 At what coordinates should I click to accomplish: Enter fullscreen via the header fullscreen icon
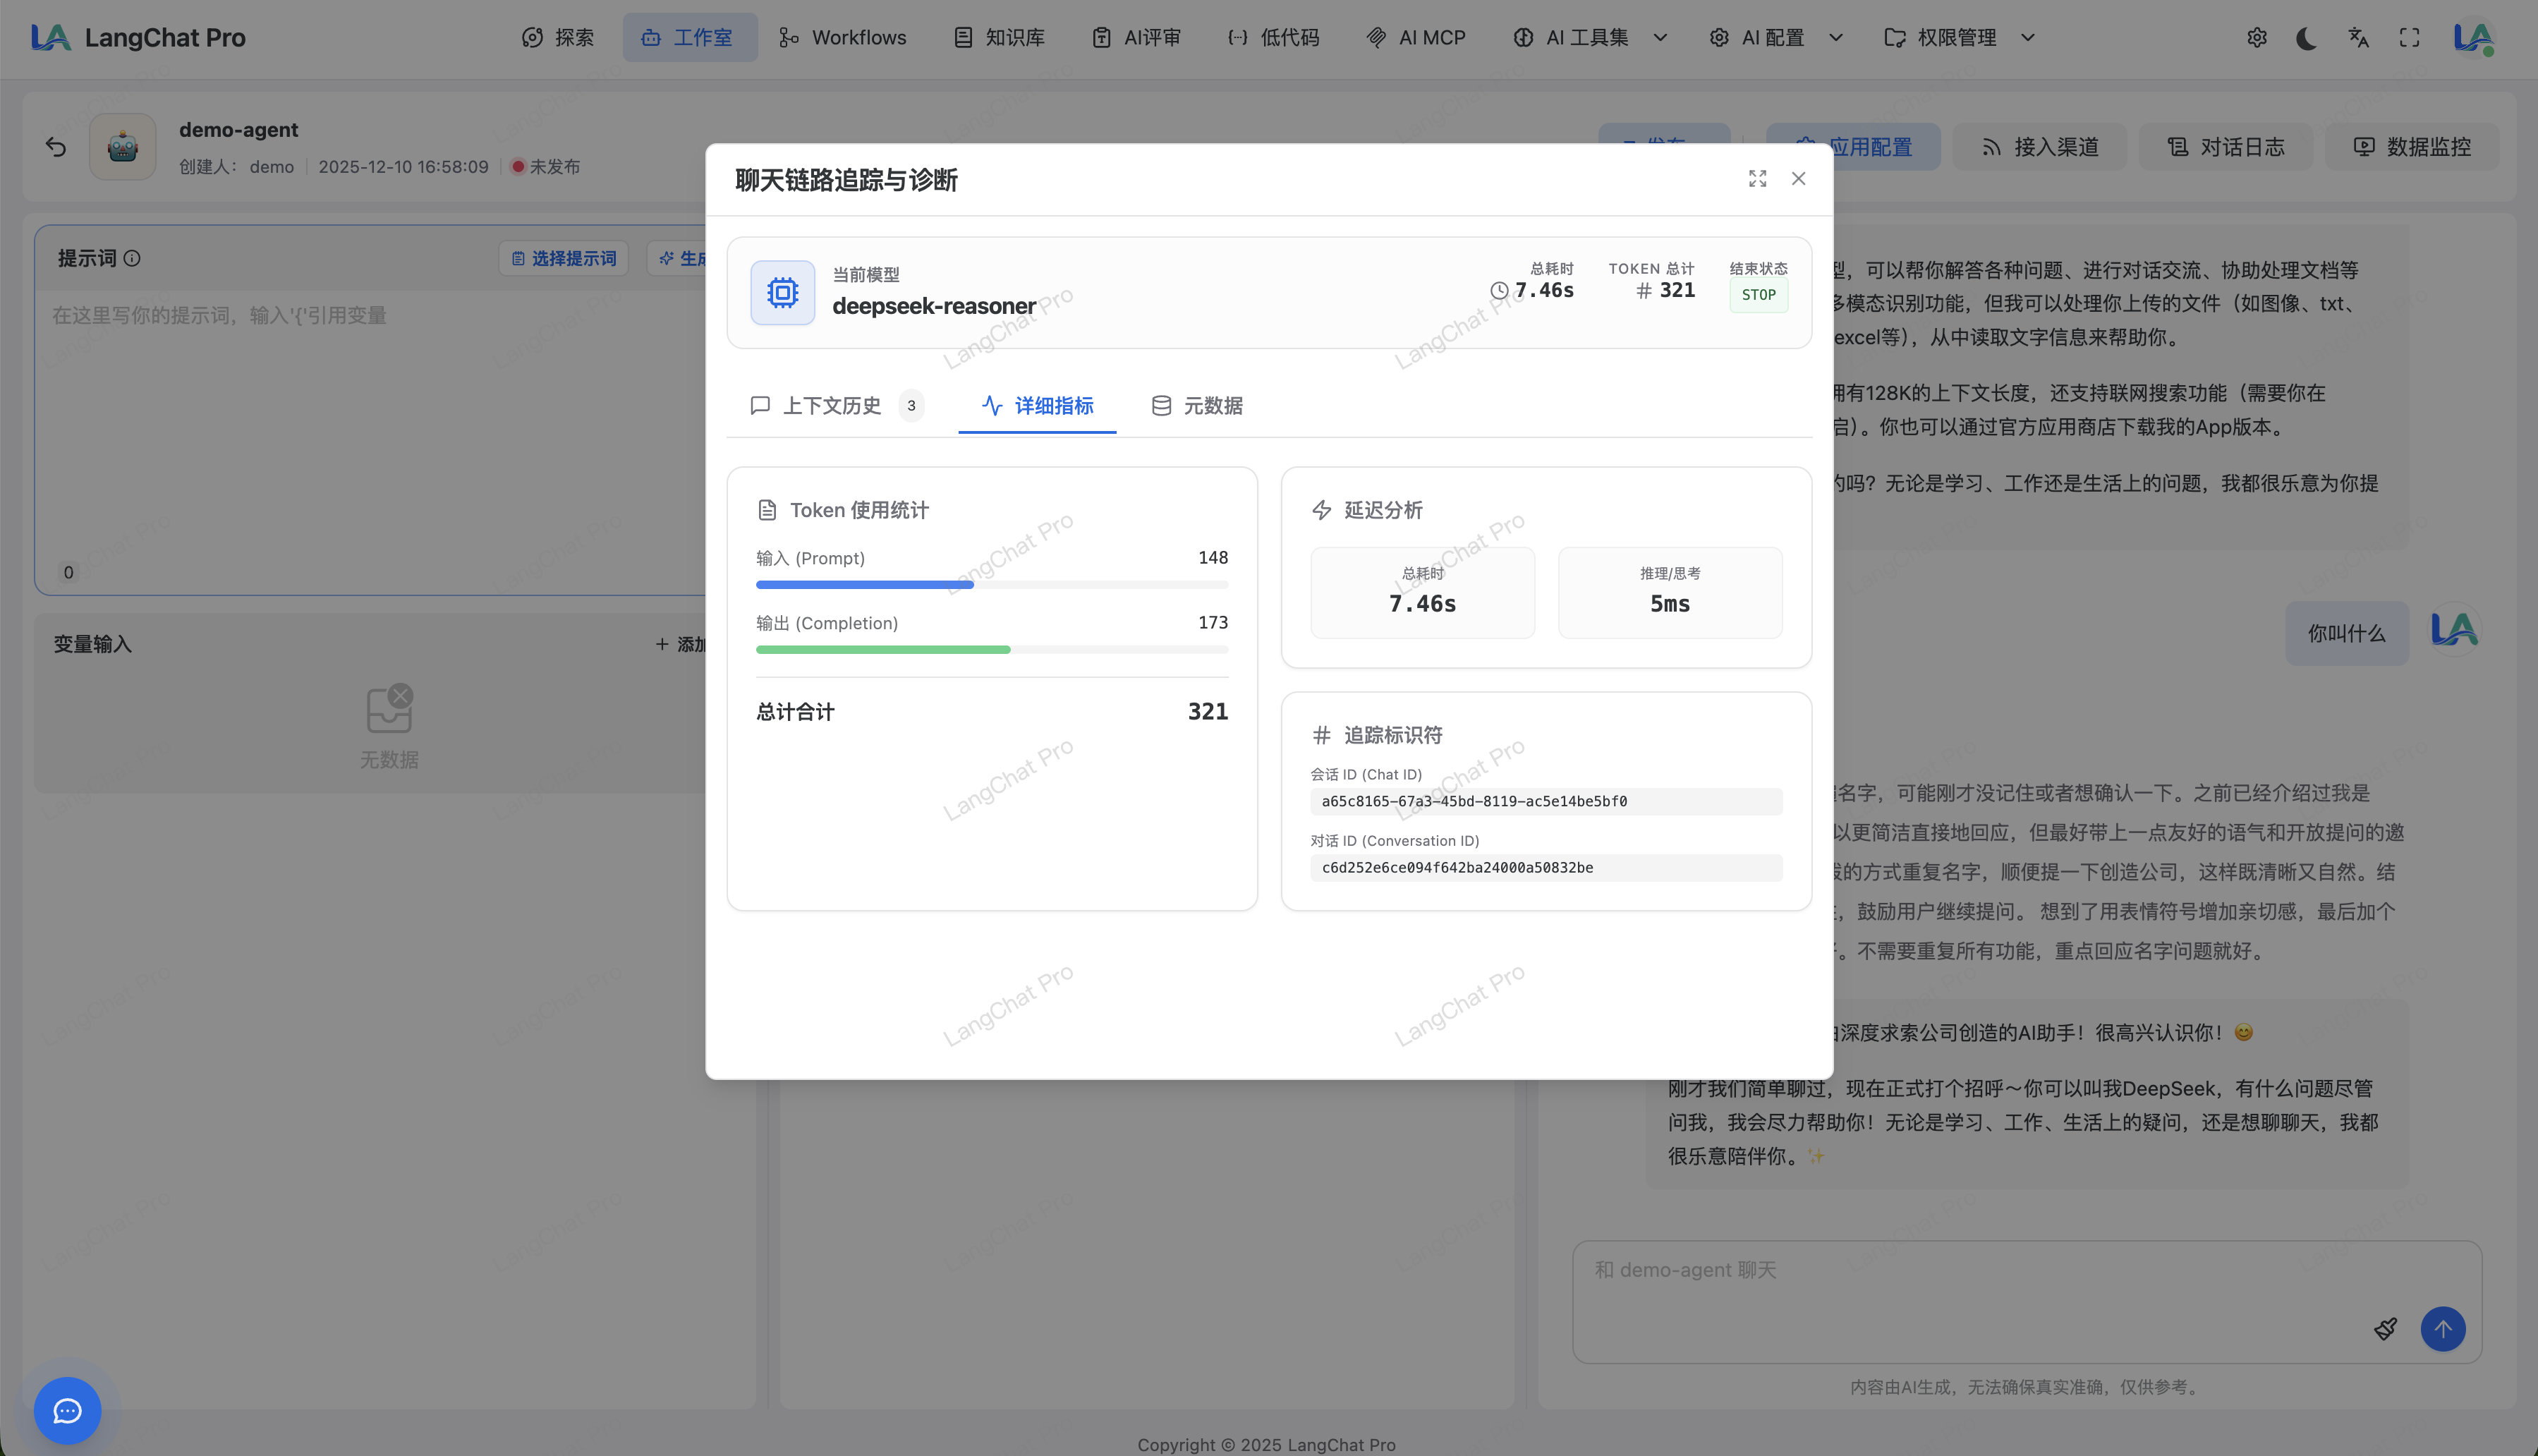tap(2409, 38)
